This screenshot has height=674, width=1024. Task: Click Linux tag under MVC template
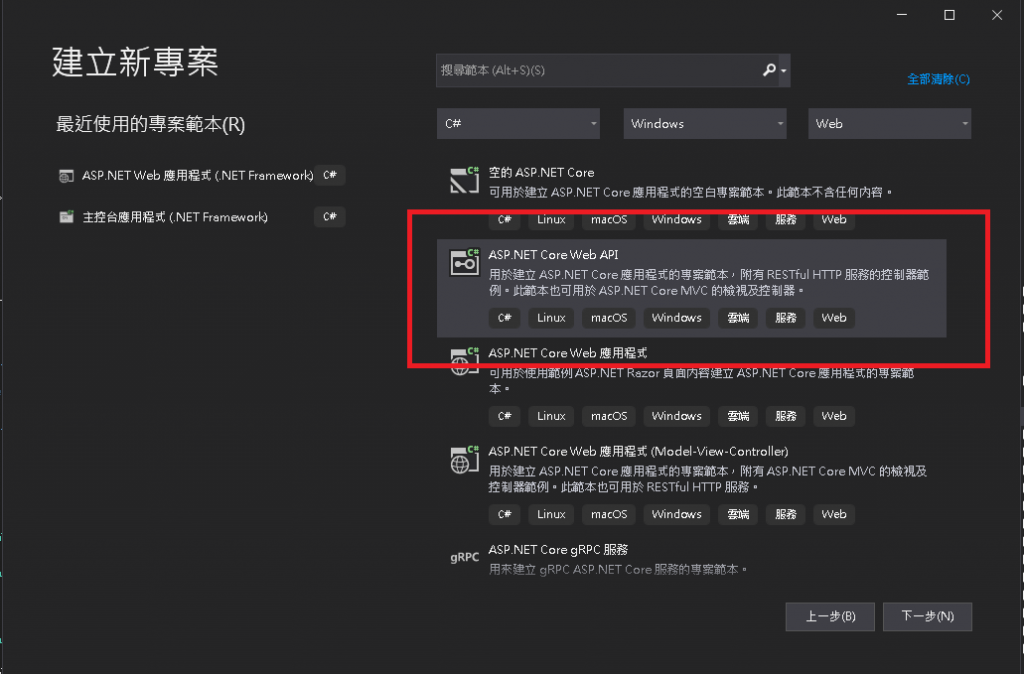tap(551, 514)
